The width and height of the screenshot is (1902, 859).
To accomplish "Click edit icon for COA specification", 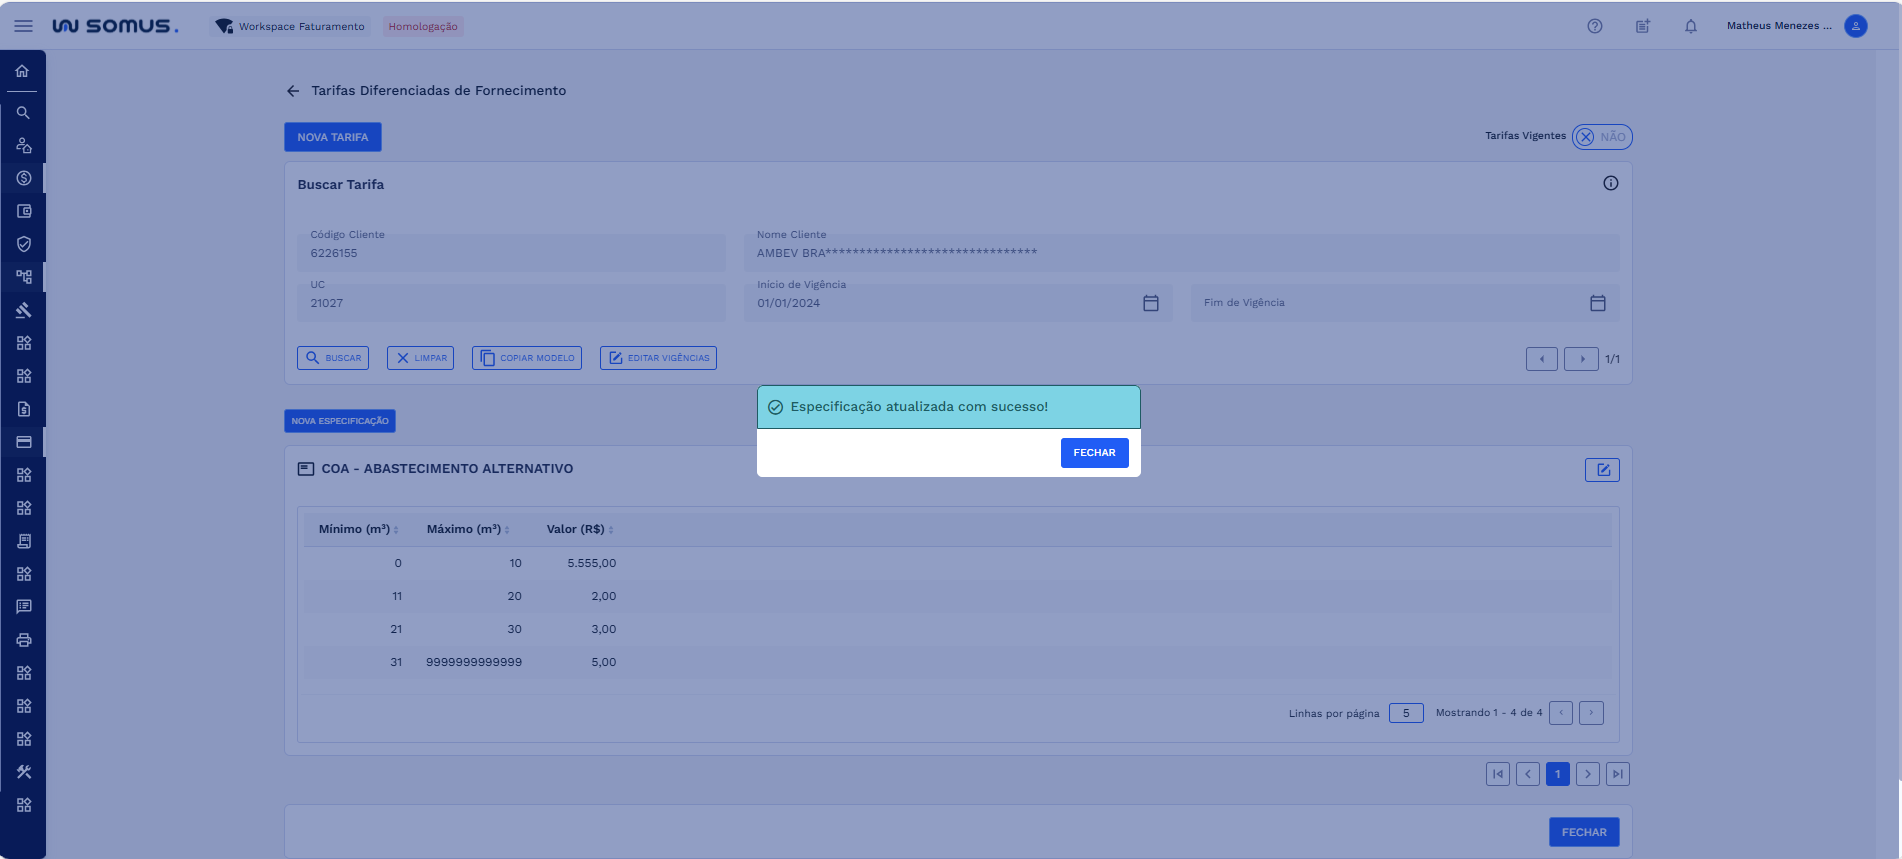I will pyautogui.click(x=1601, y=470).
